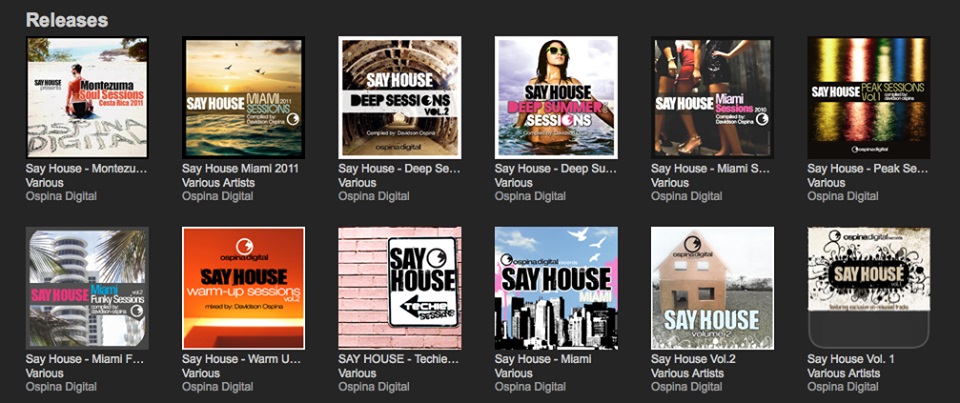Open the 'Say House Vol. 1' title link

pos(851,359)
